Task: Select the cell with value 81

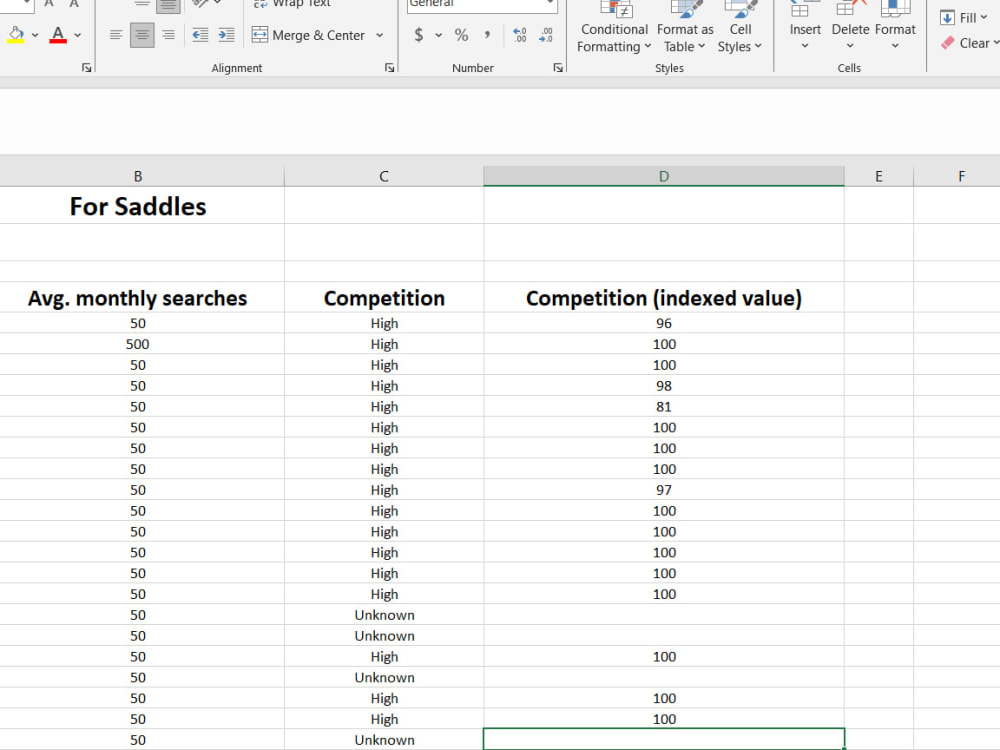Action: [664, 407]
